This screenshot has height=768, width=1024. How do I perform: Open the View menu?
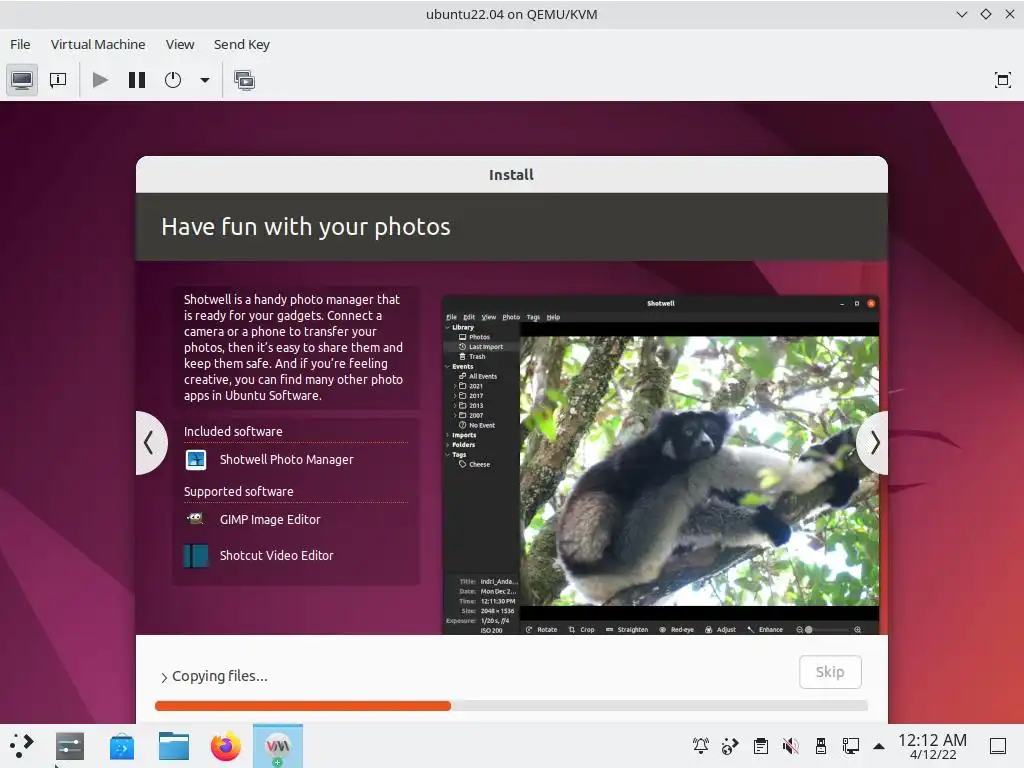click(180, 44)
